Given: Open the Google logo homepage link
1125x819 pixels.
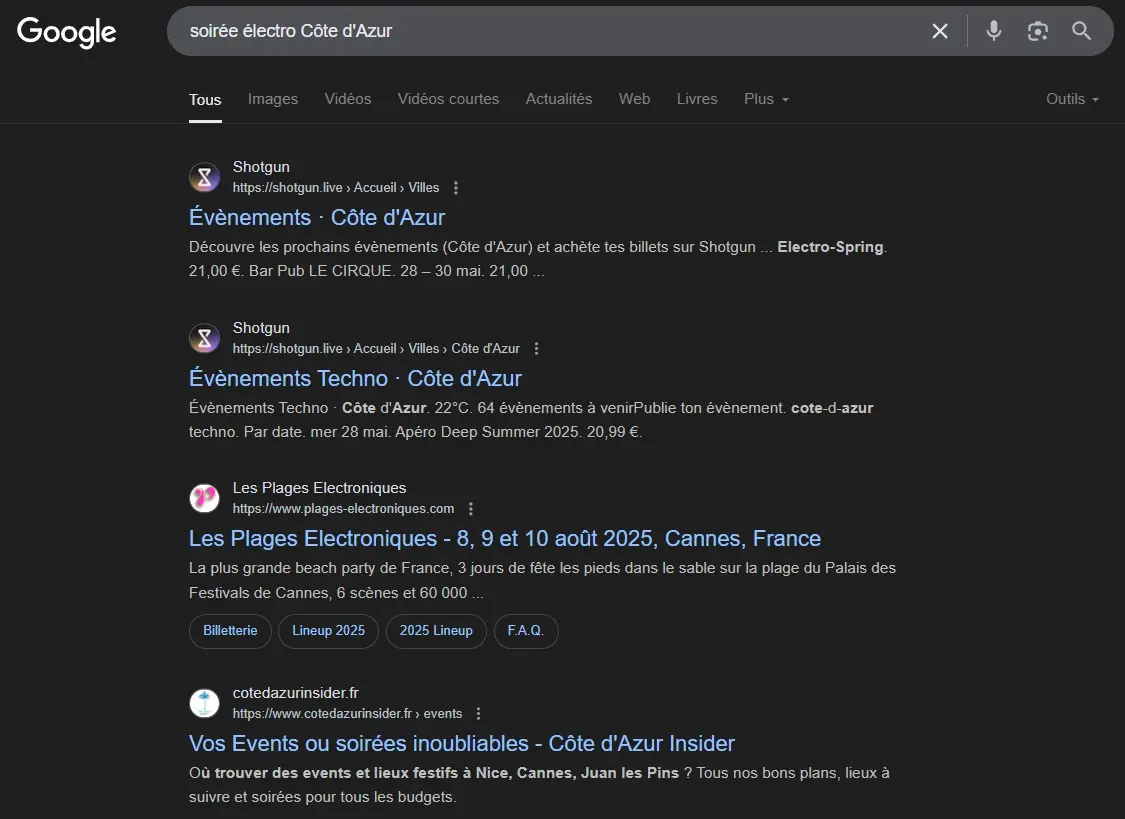Looking at the screenshot, I should [x=67, y=32].
